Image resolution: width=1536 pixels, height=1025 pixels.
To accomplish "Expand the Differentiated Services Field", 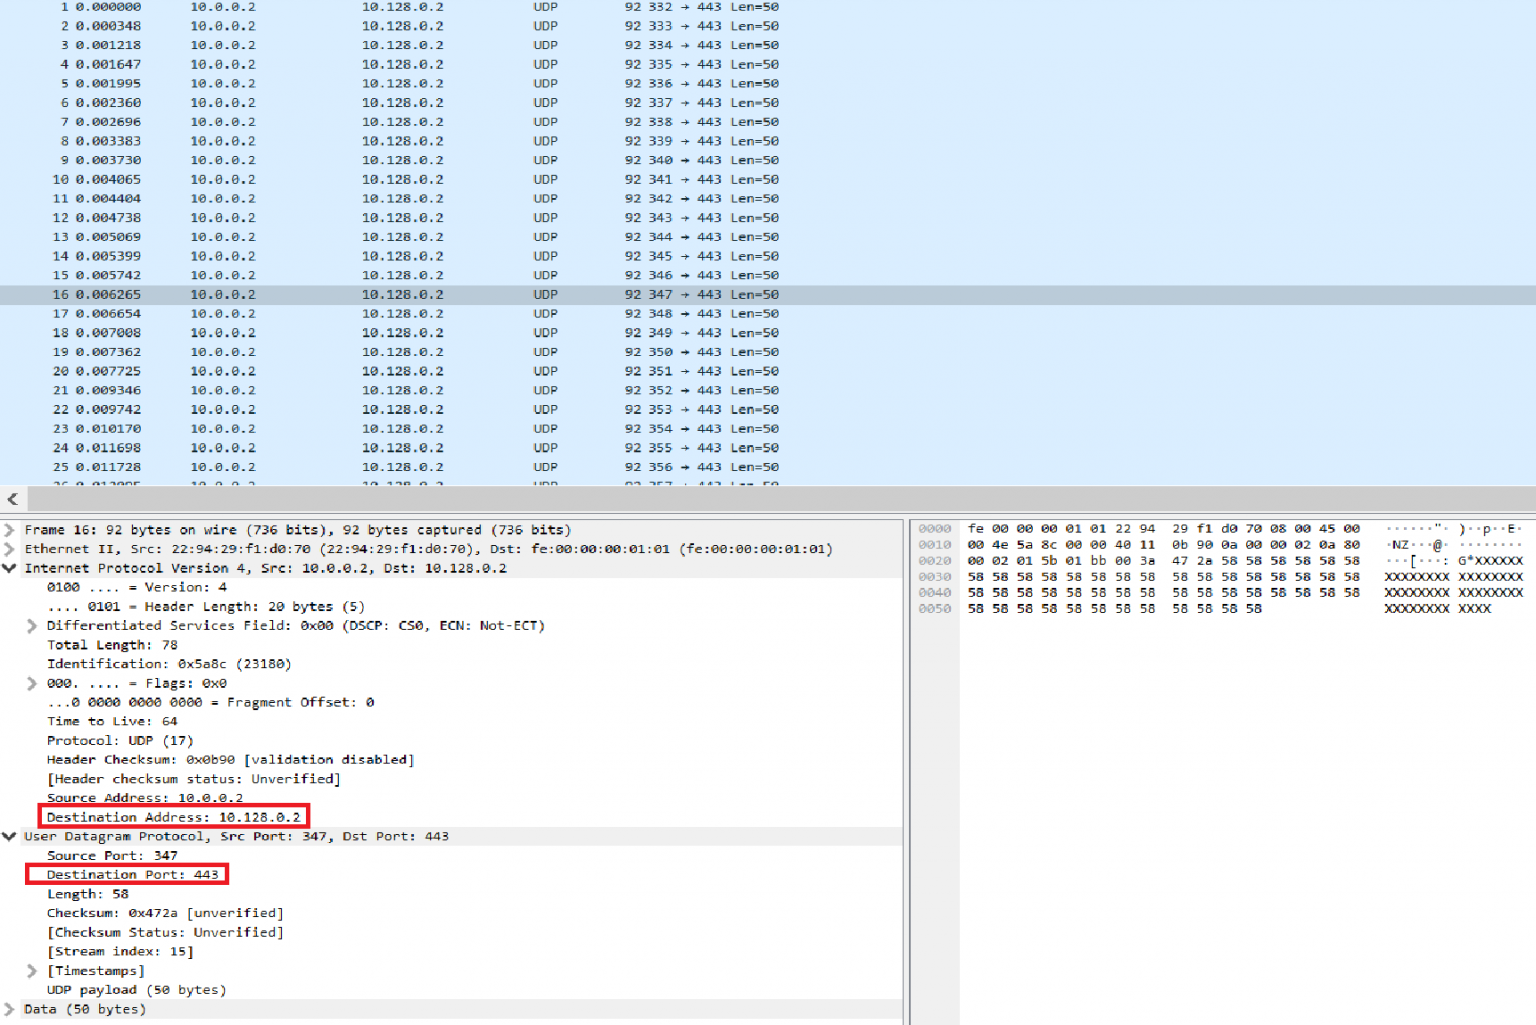I will click(32, 625).
